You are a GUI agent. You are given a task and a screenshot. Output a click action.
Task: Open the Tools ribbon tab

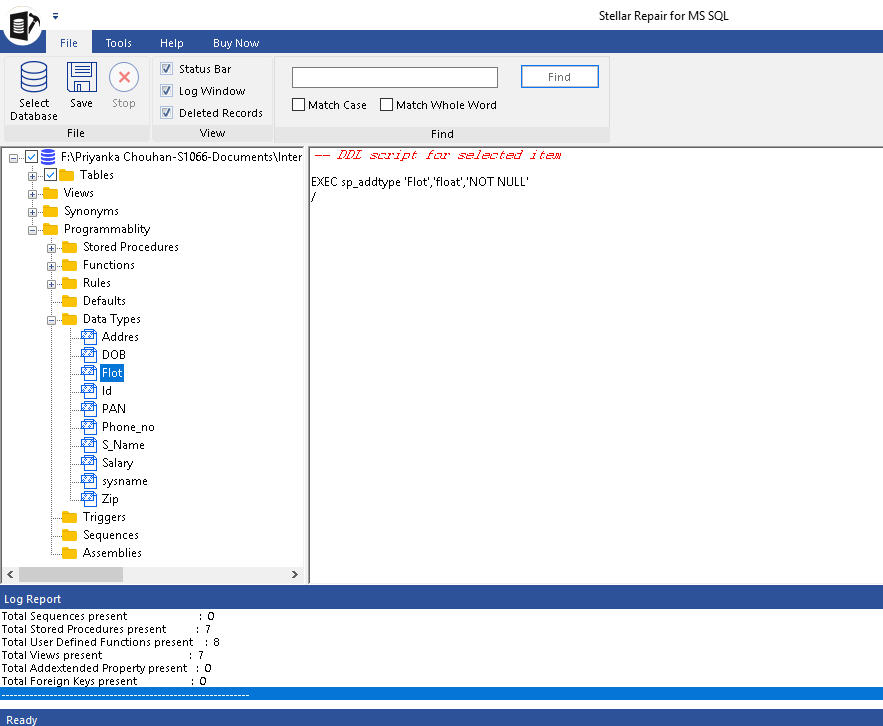point(118,43)
